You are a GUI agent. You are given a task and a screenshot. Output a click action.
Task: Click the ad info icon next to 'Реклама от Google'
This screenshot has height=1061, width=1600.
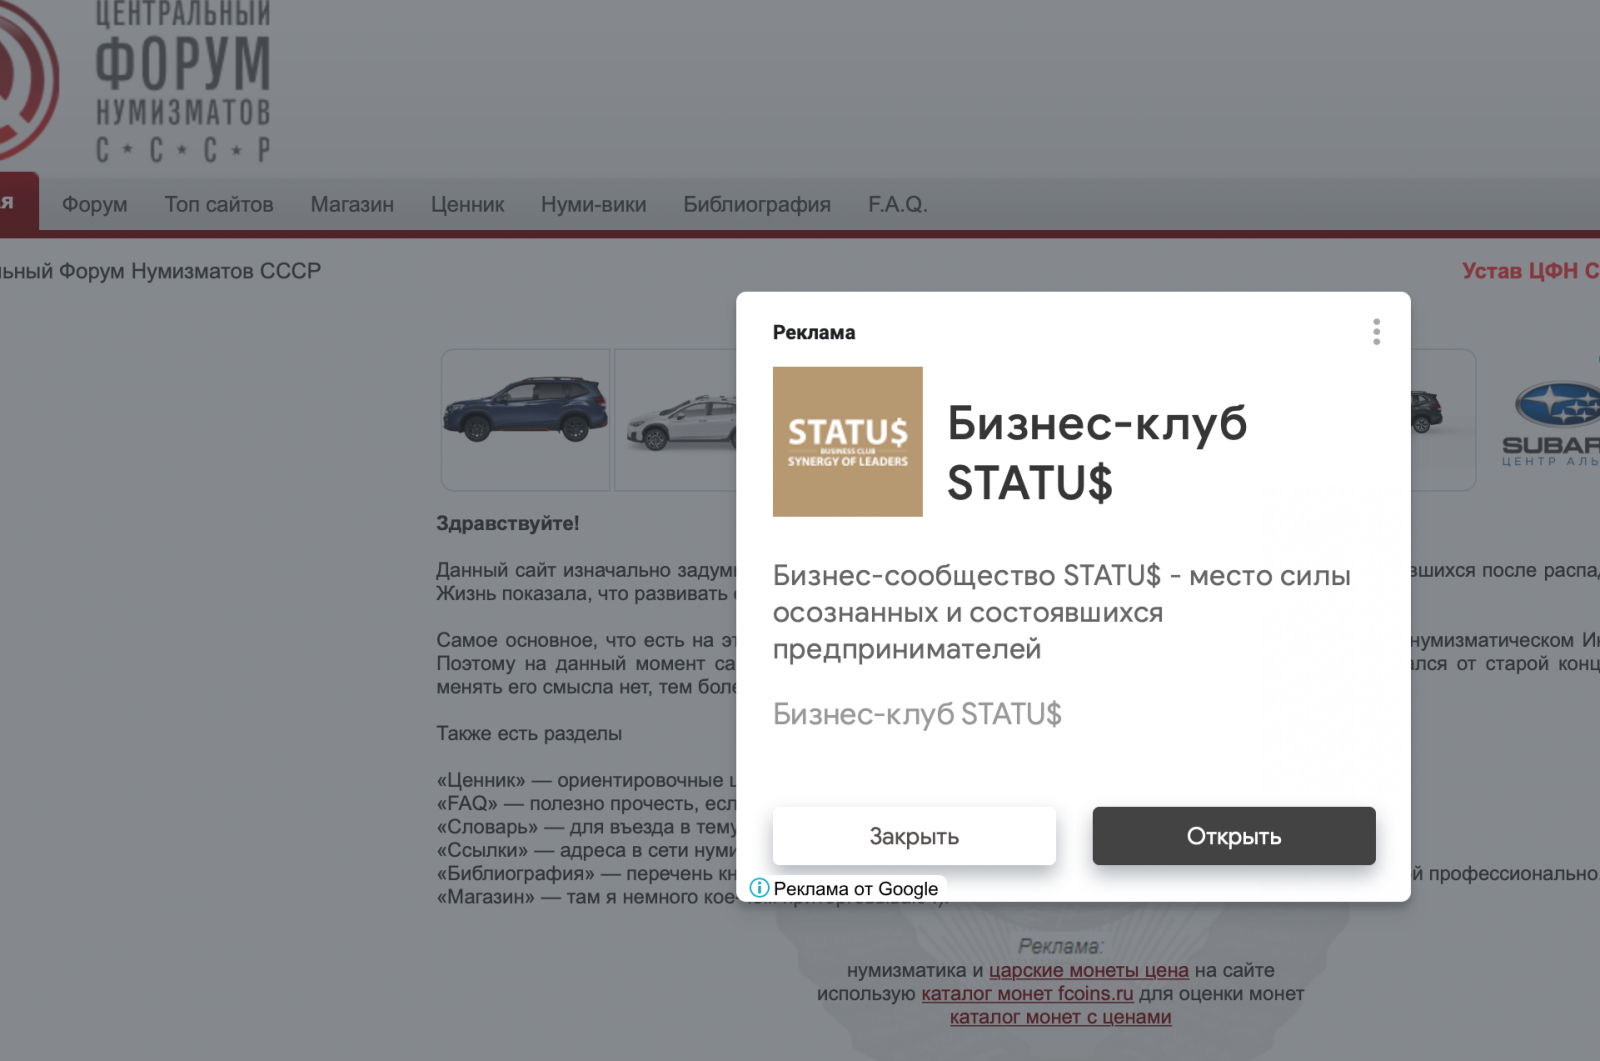point(759,888)
